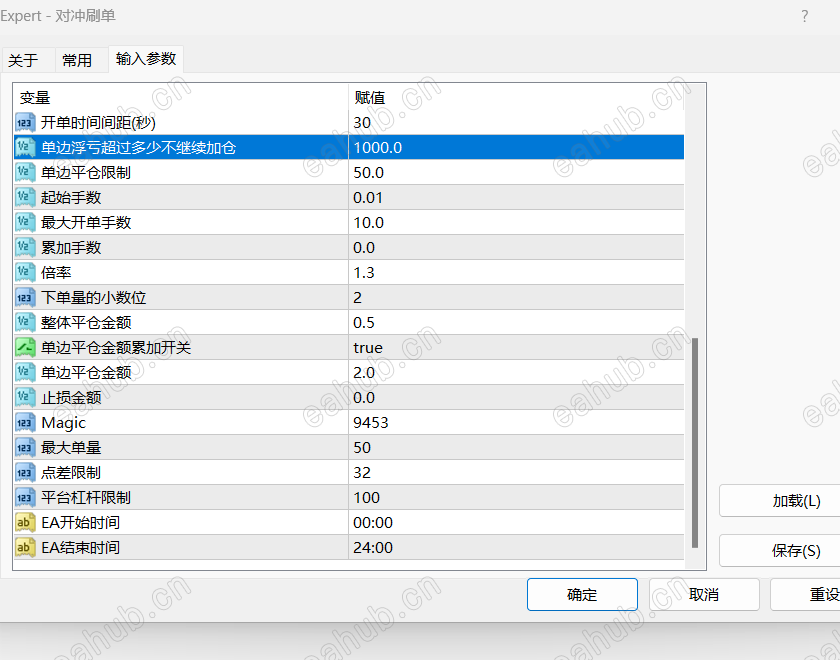This screenshot has height=660, width=840.
Task: Edit the 整体平仓金额 value 0.5
Action: click(x=516, y=322)
